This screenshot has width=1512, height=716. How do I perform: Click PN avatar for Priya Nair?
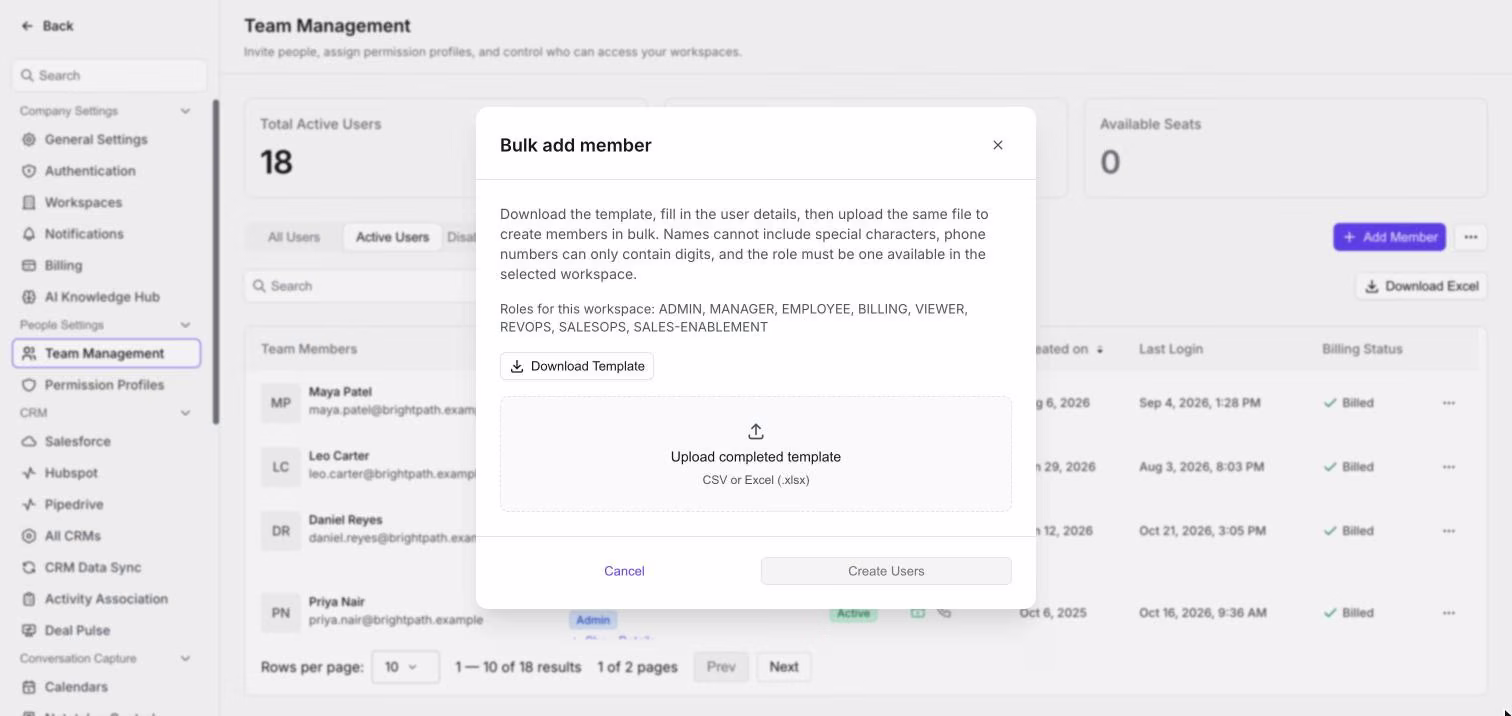(280, 613)
